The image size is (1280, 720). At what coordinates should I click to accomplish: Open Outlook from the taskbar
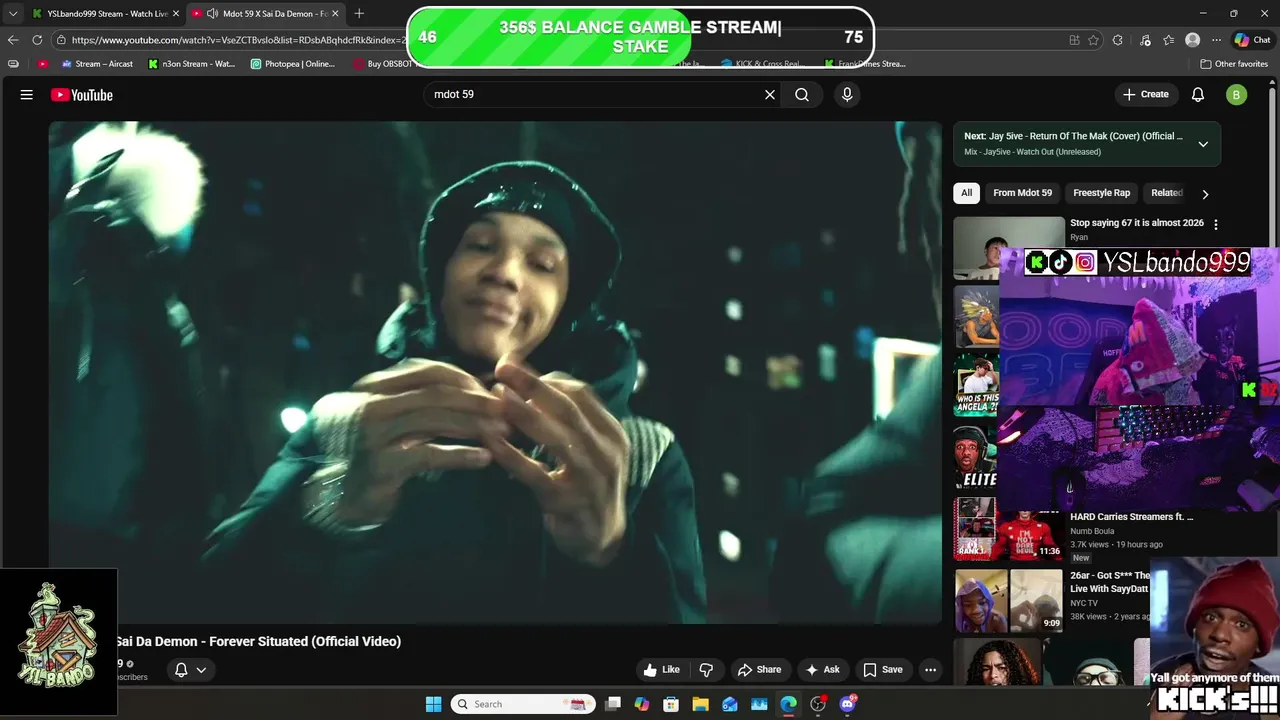[730, 704]
